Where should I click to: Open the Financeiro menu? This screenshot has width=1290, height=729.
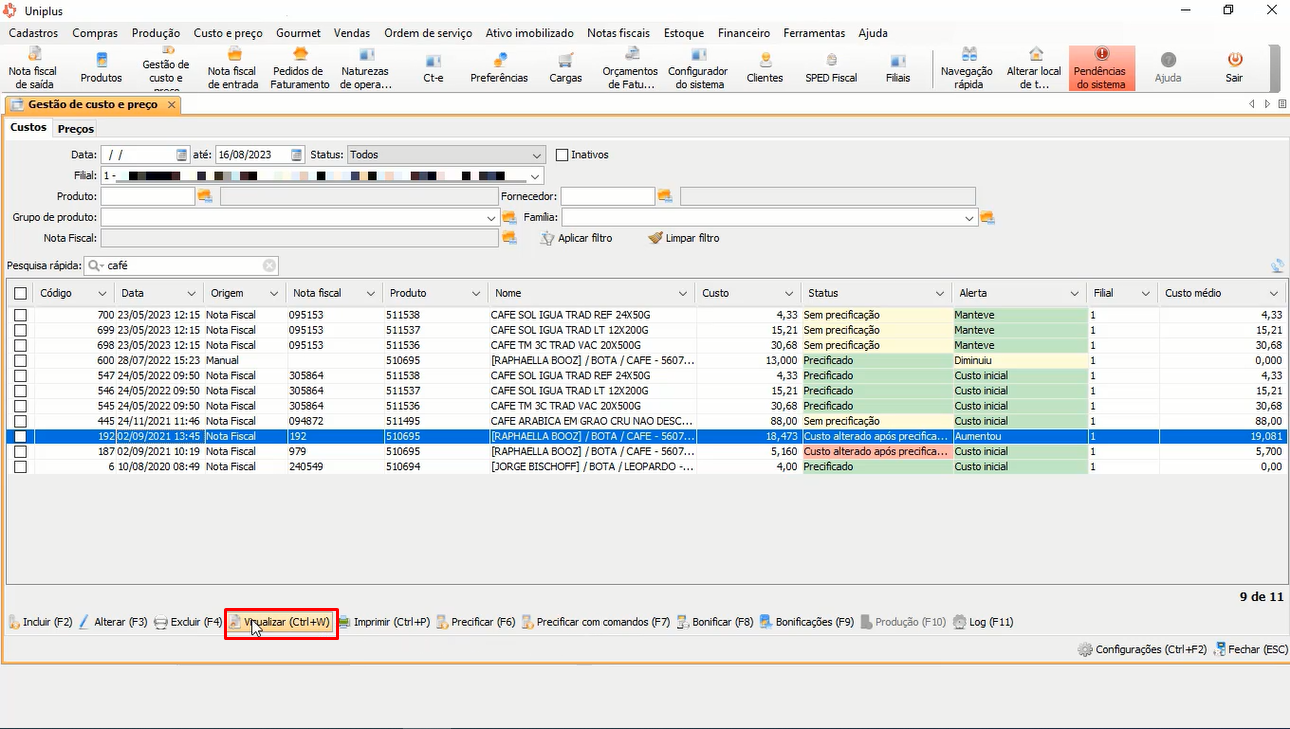pos(744,33)
